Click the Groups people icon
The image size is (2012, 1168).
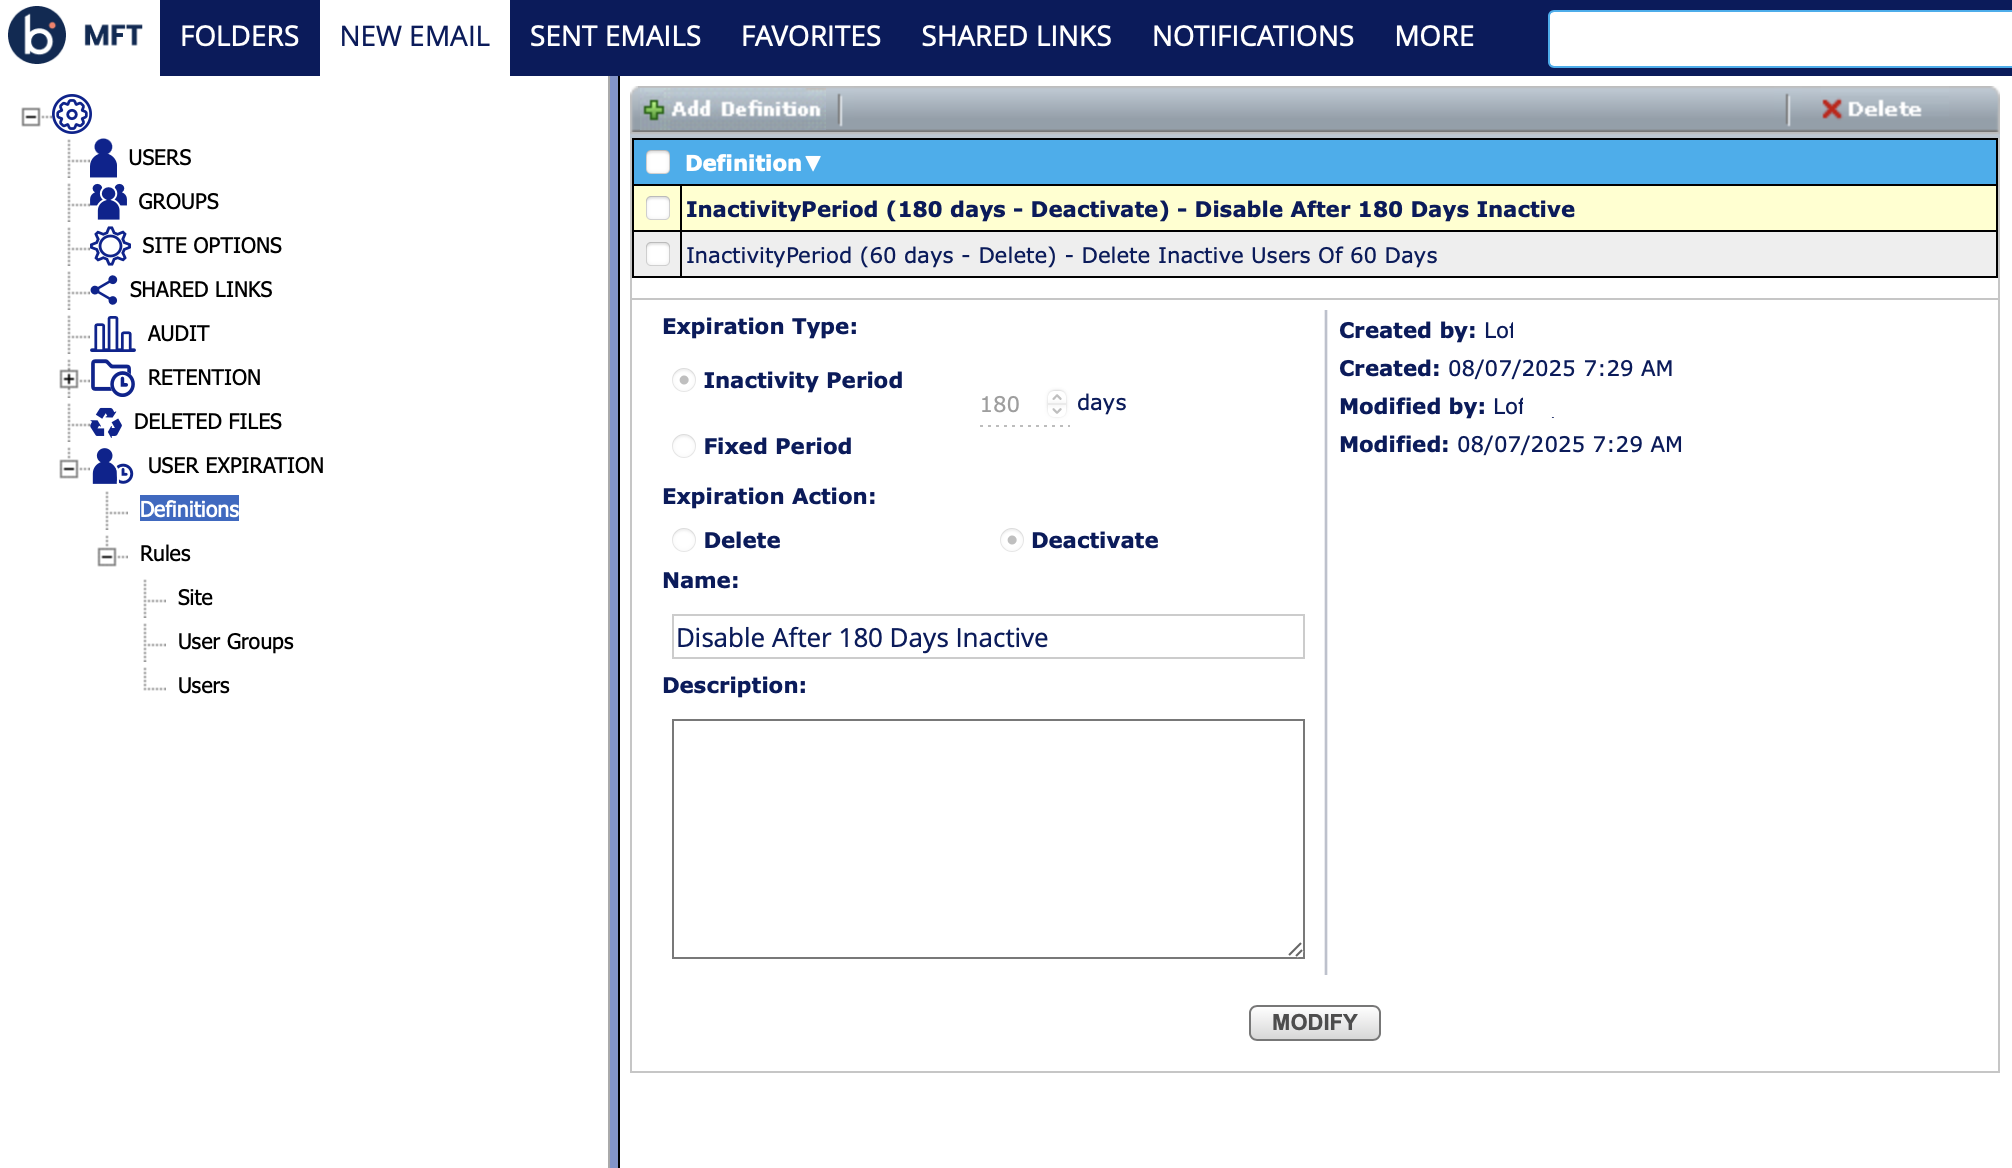coord(108,201)
